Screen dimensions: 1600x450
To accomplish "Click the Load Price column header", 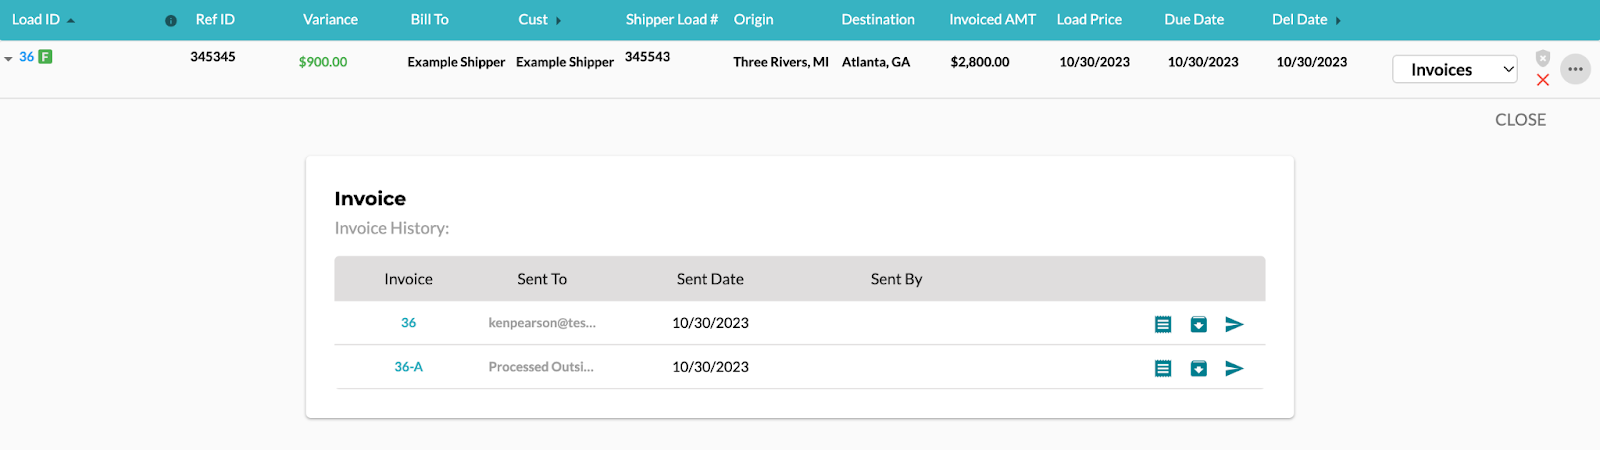I will [x=1089, y=19].
